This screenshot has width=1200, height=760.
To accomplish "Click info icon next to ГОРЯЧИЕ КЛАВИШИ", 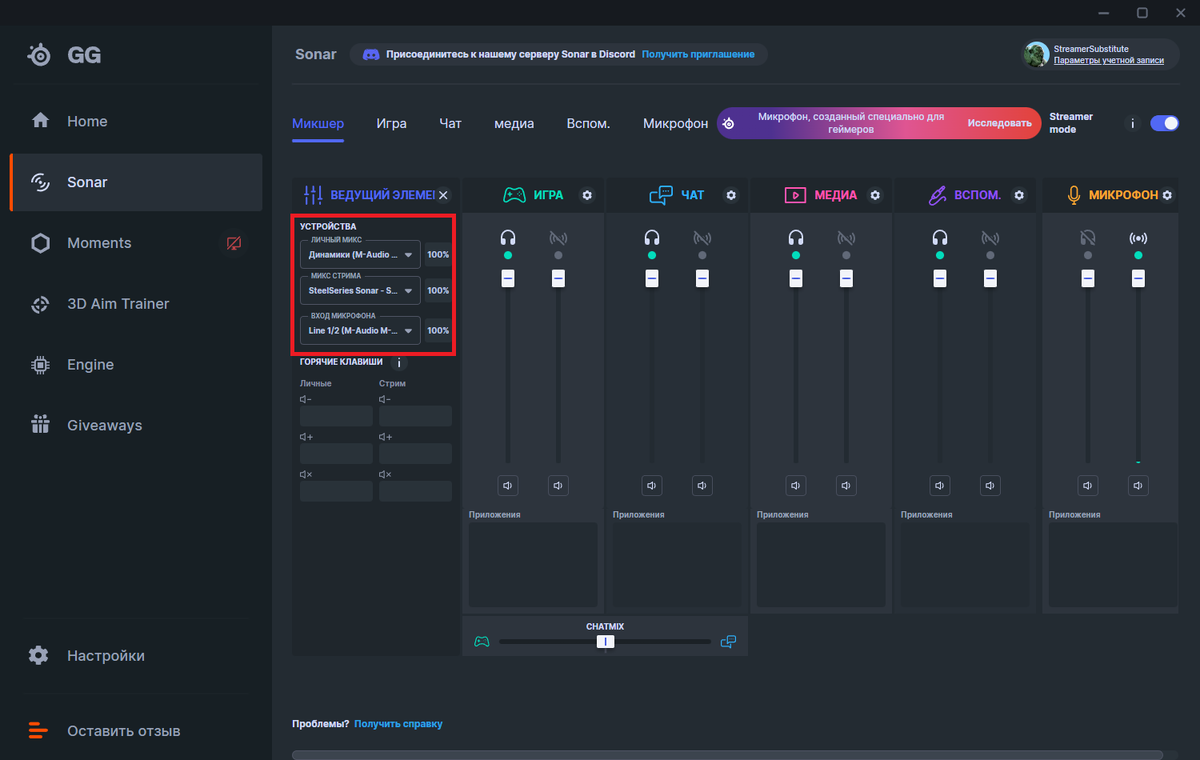I will tap(398, 363).
